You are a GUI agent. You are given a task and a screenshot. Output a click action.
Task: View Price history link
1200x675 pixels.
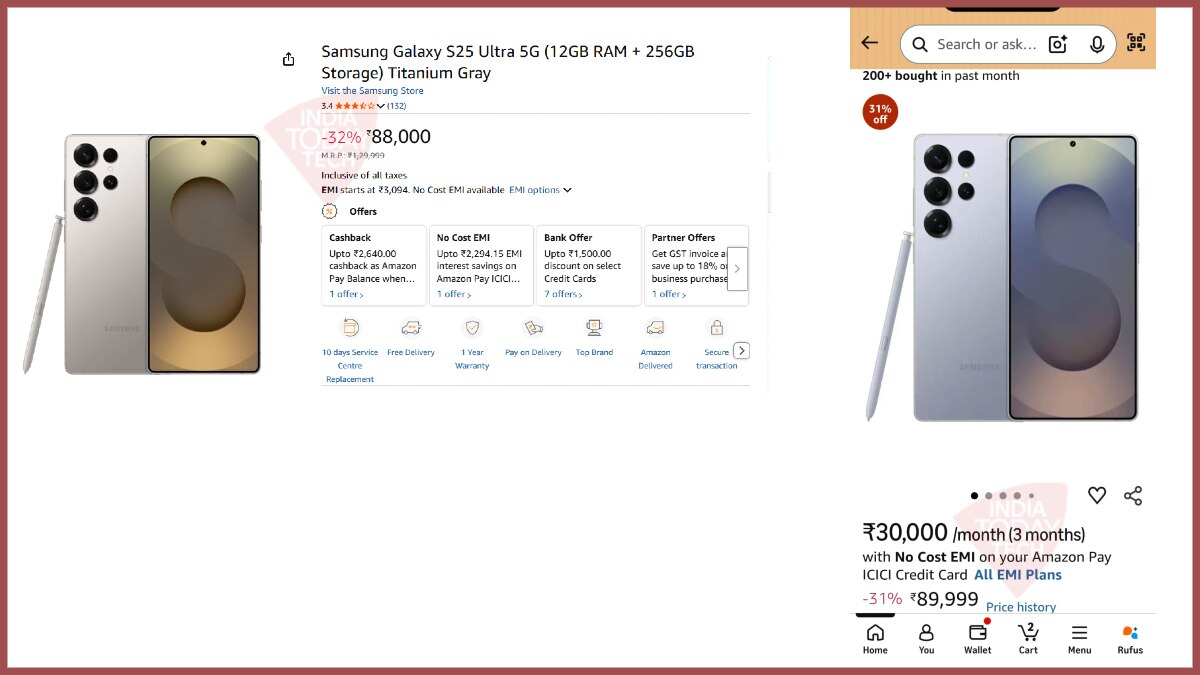point(1021,607)
